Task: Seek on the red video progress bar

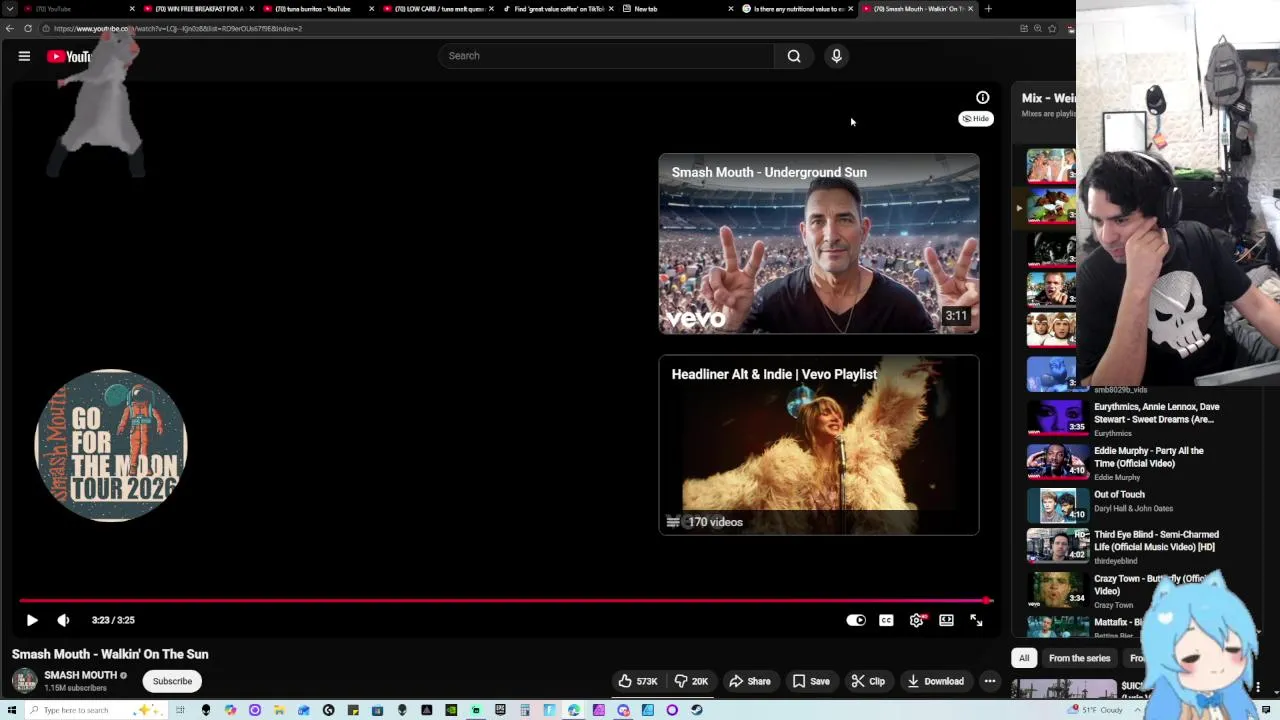Action: click(x=505, y=601)
